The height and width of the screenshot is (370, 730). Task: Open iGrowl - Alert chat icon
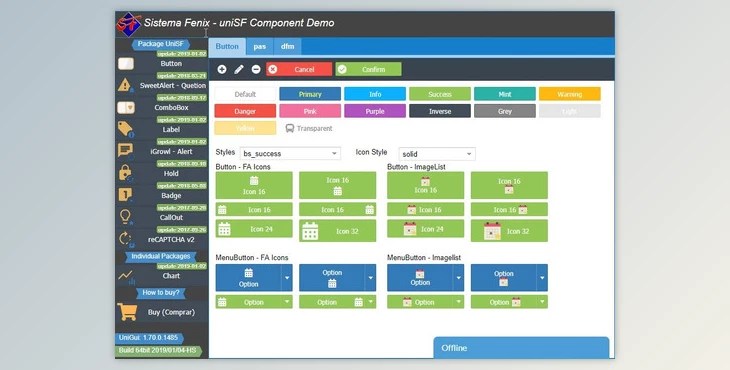click(125, 150)
